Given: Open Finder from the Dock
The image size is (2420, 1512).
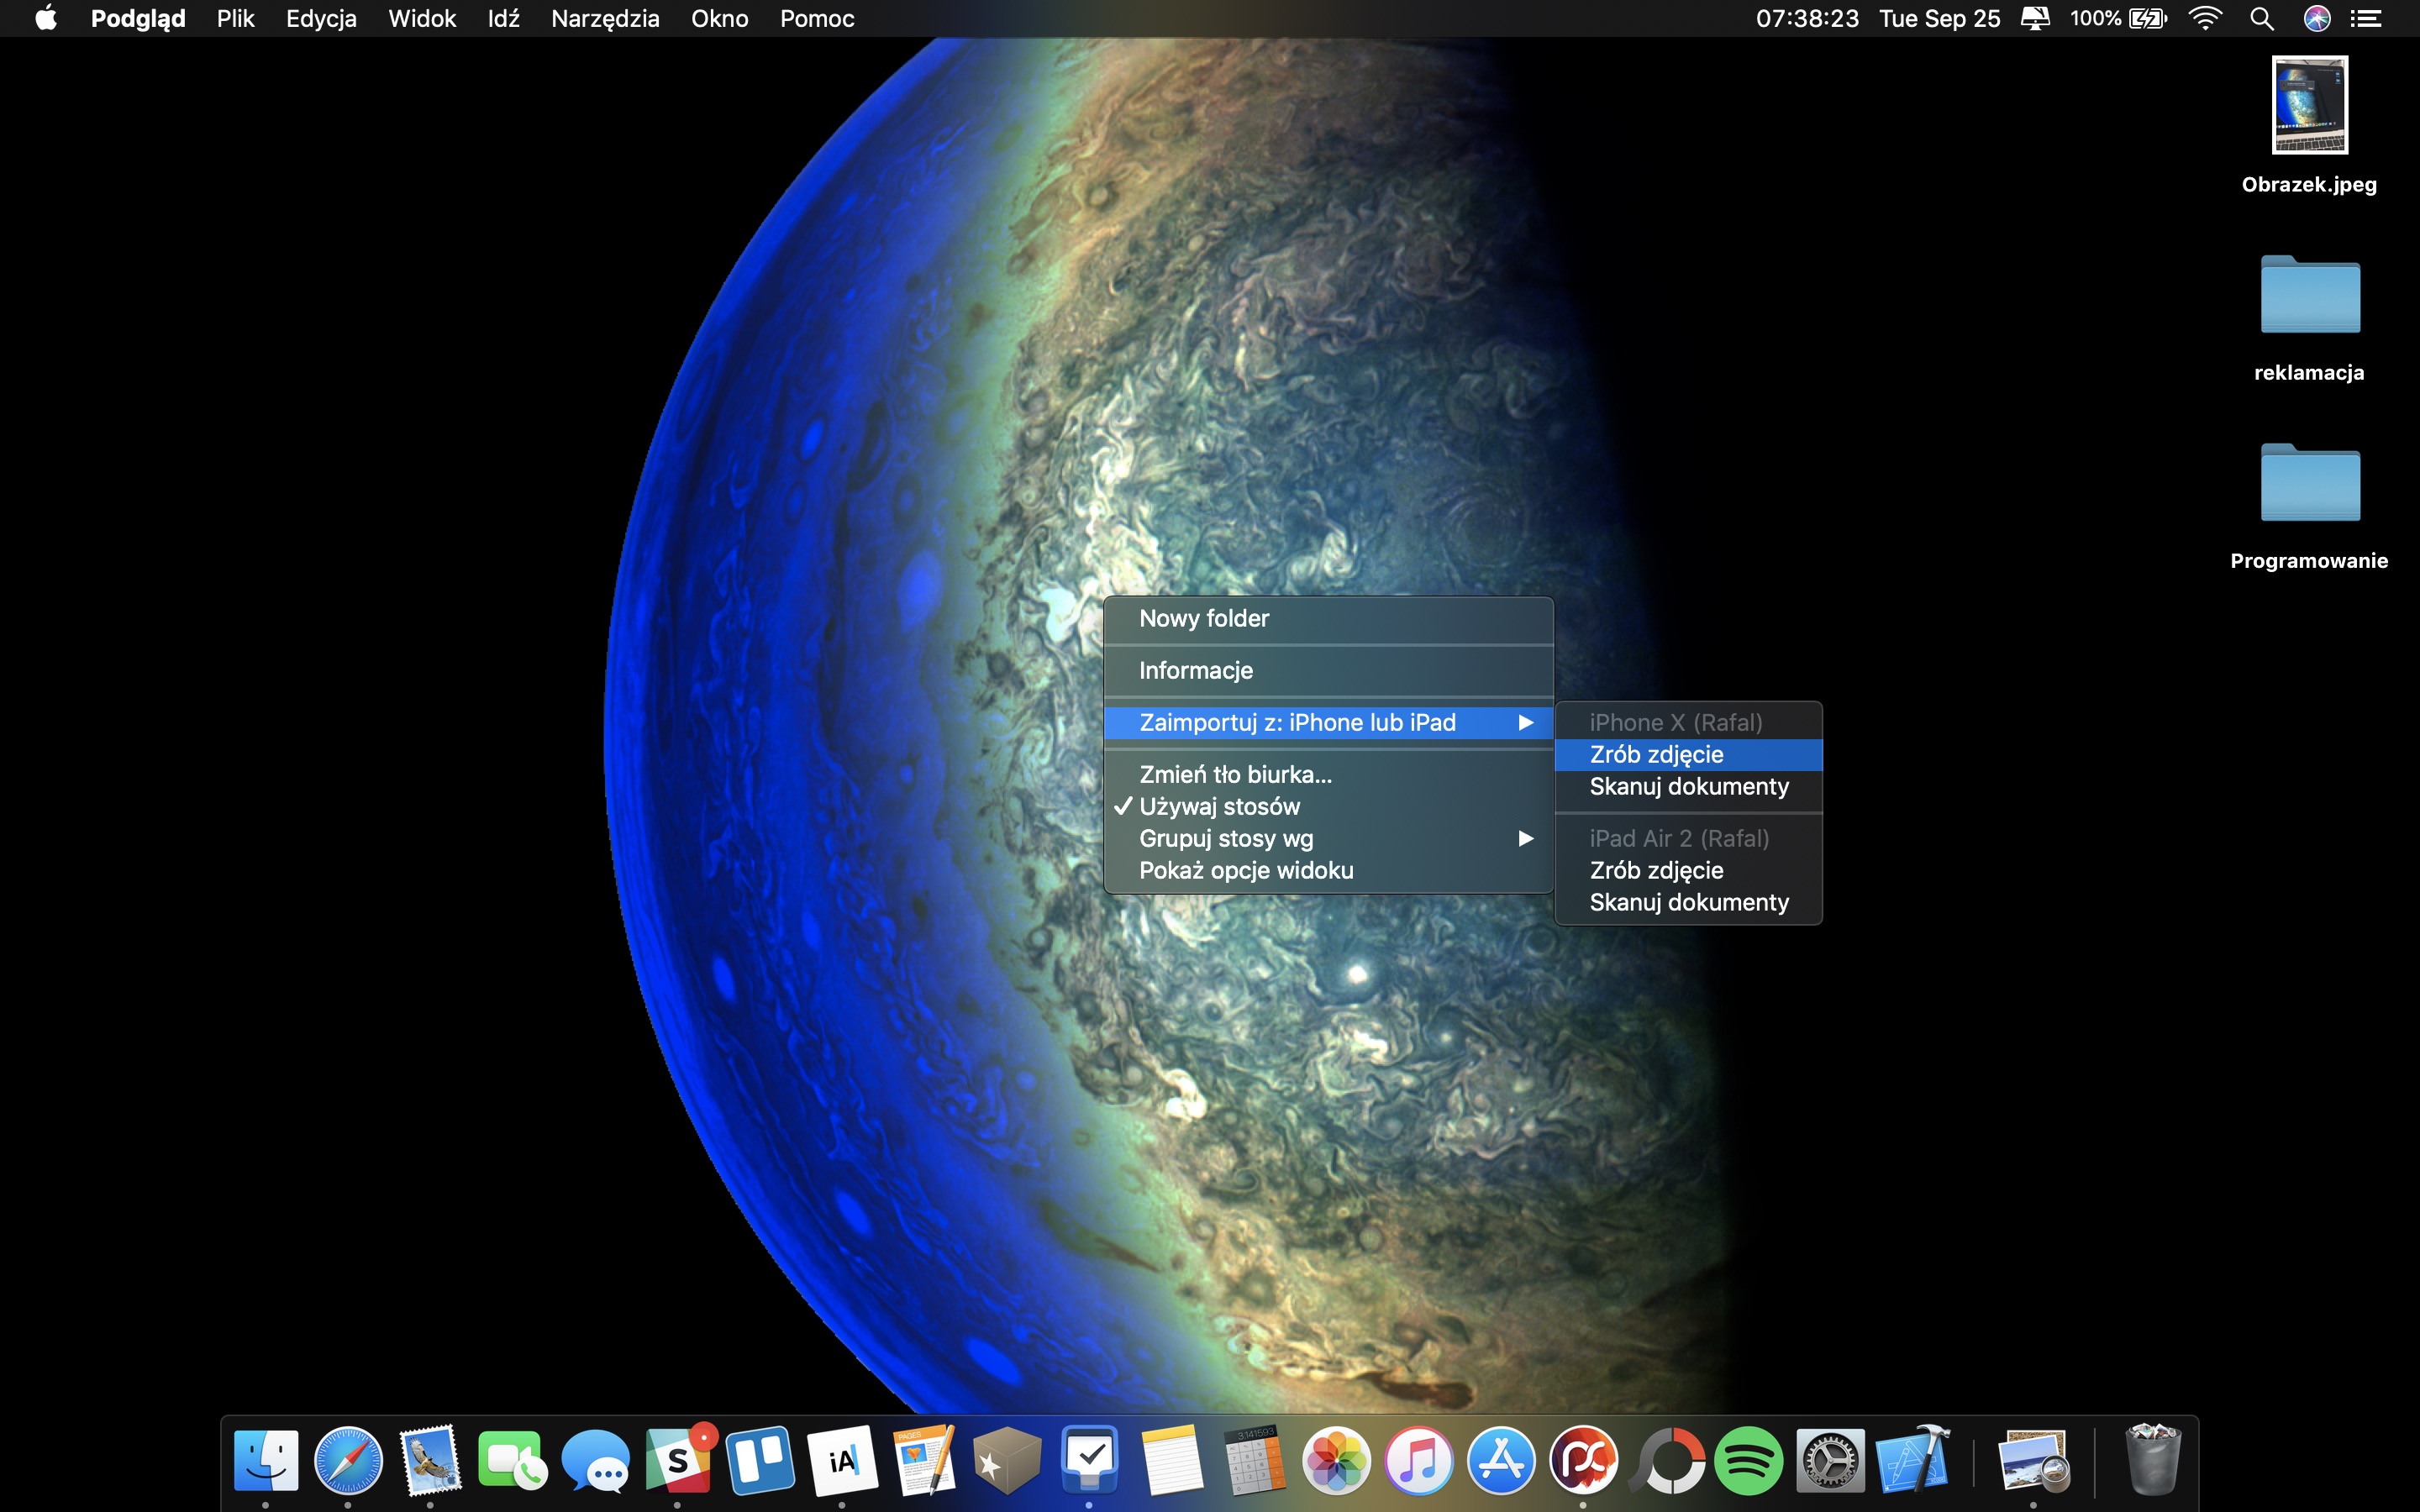Looking at the screenshot, I should tap(266, 1461).
